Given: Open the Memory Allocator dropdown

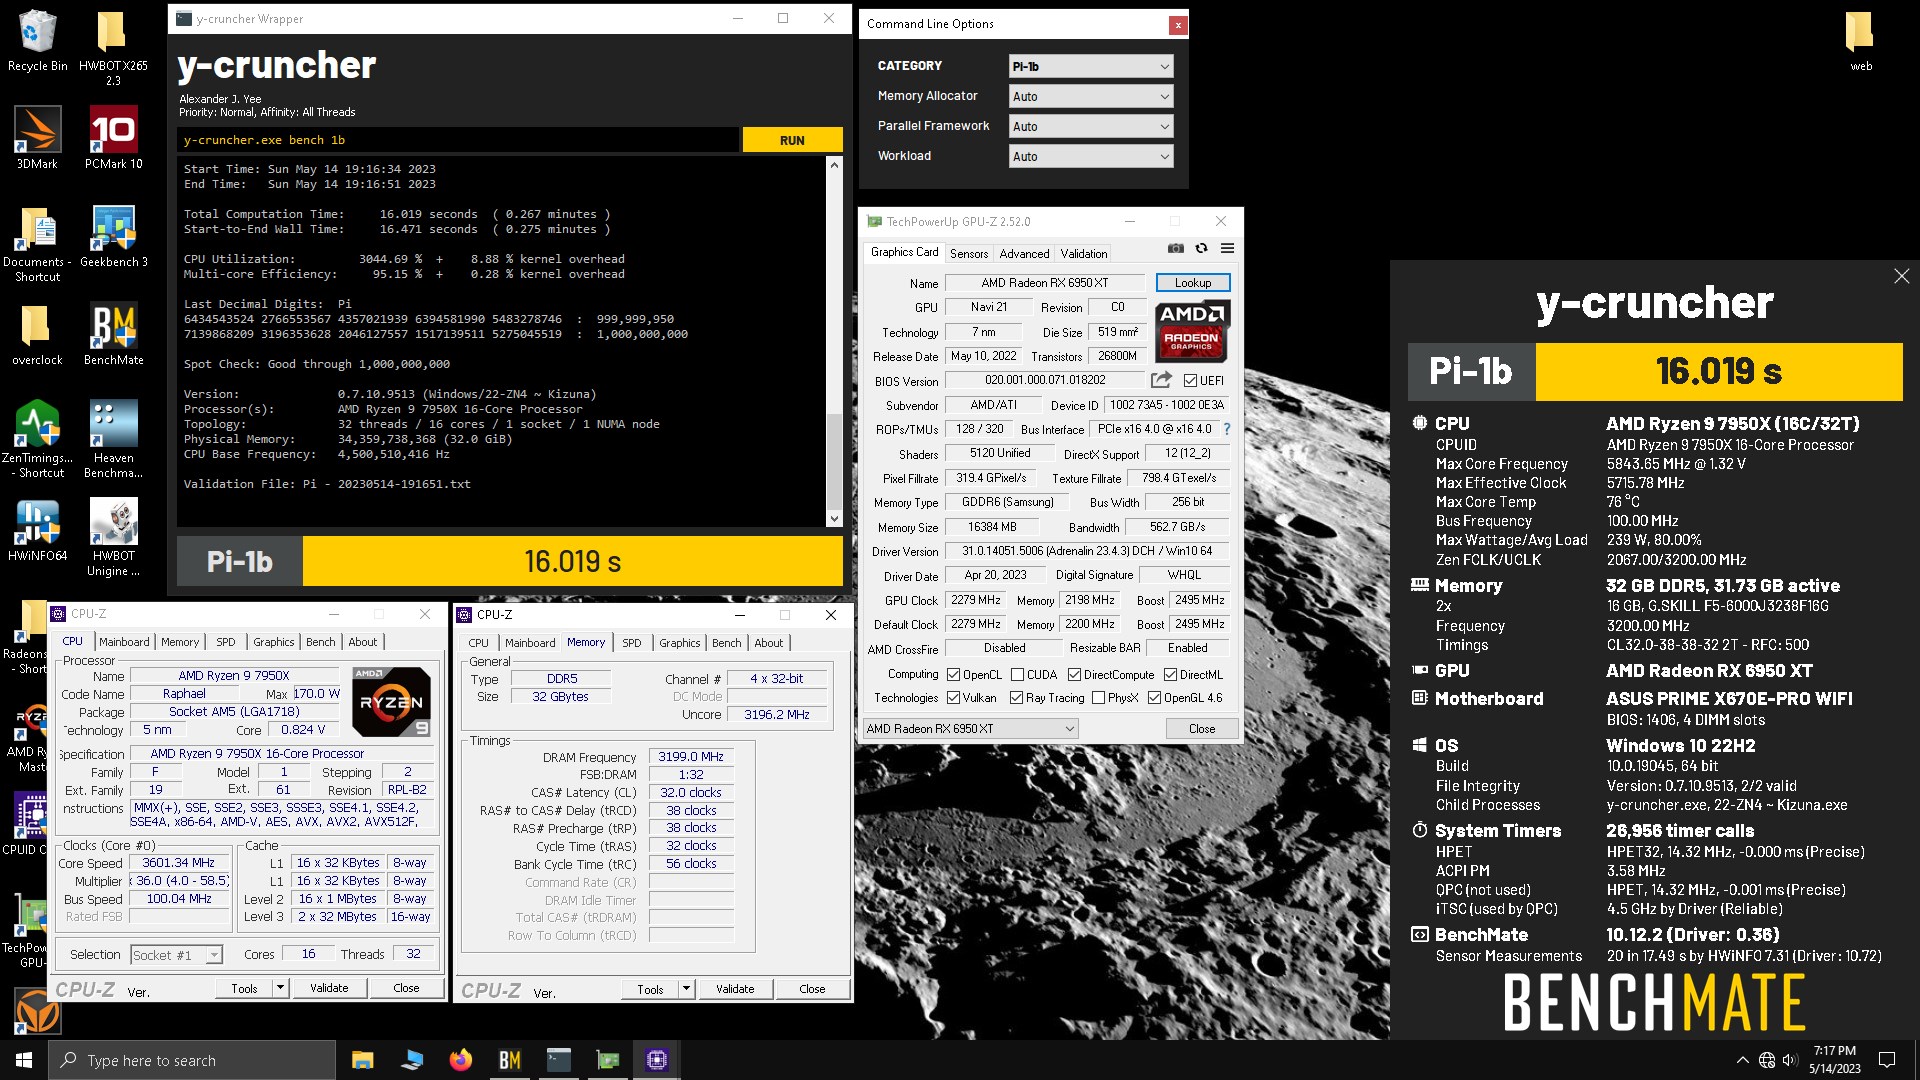Looking at the screenshot, I should (x=1090, y=96).
